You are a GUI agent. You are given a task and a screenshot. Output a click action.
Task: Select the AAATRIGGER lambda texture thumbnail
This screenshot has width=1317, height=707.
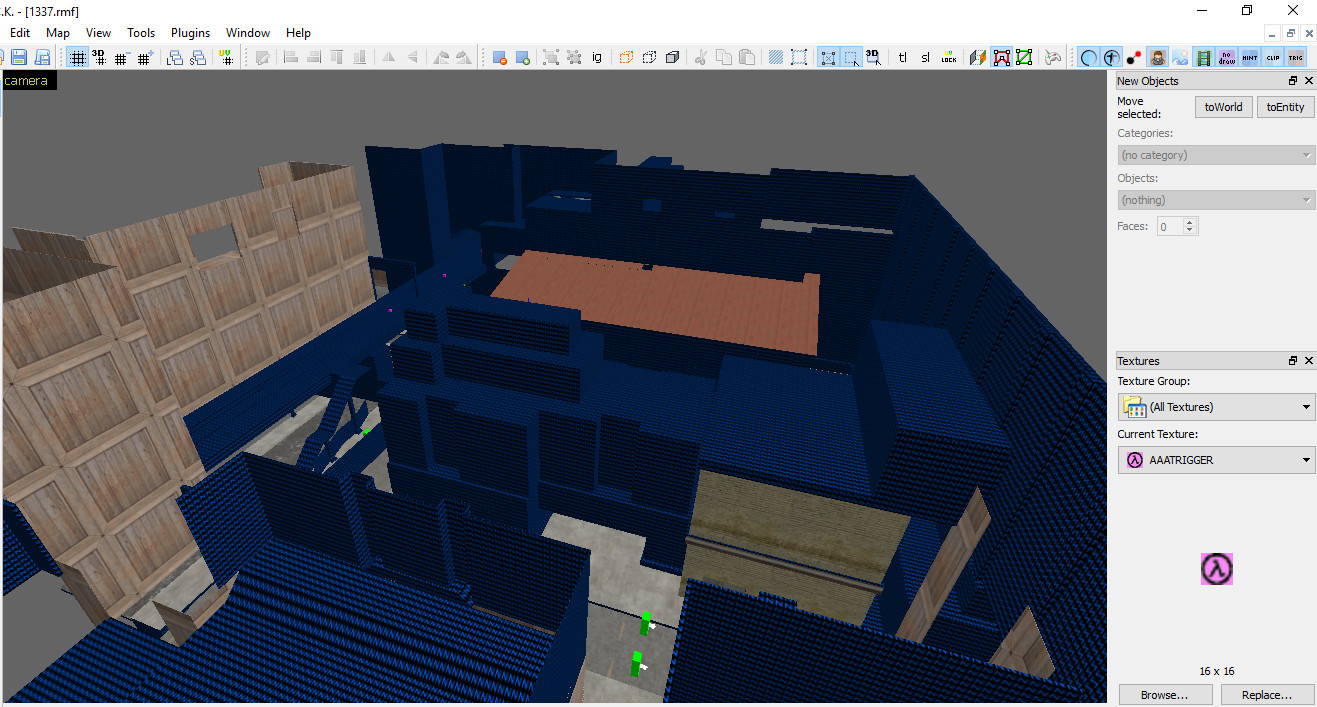point(1216,569)
